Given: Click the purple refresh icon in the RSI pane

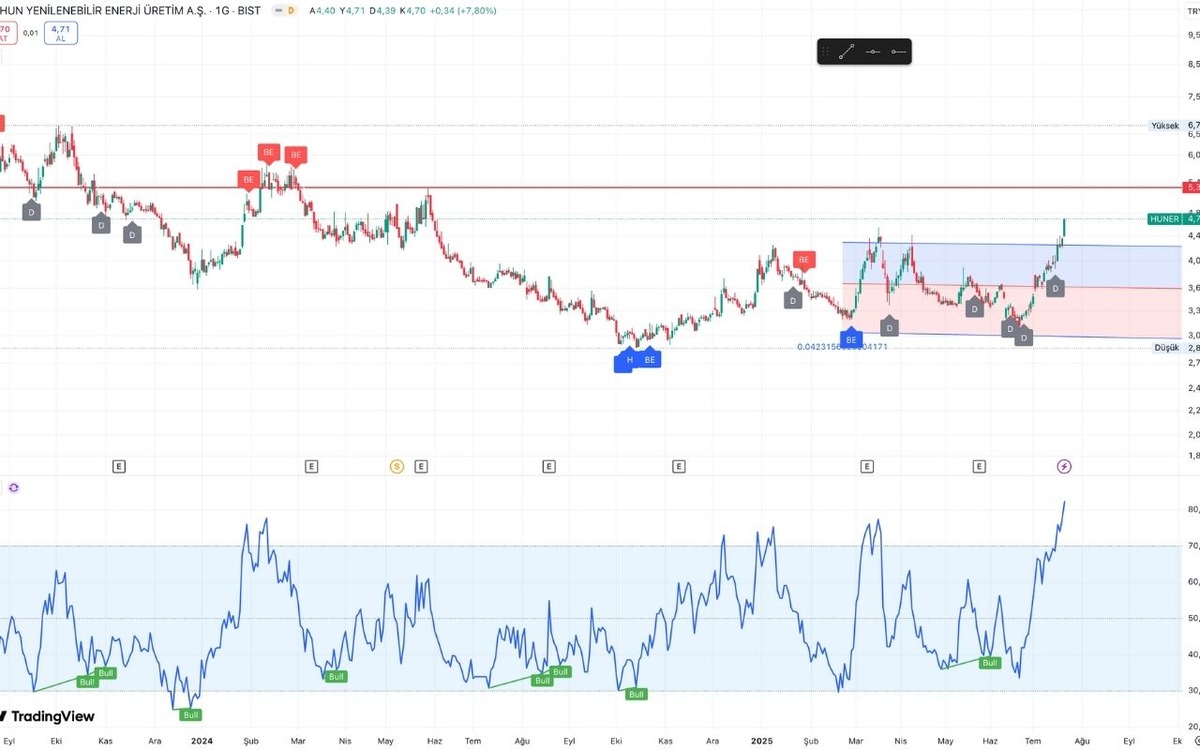Looking at the screenshot, I should click(14, 488).
